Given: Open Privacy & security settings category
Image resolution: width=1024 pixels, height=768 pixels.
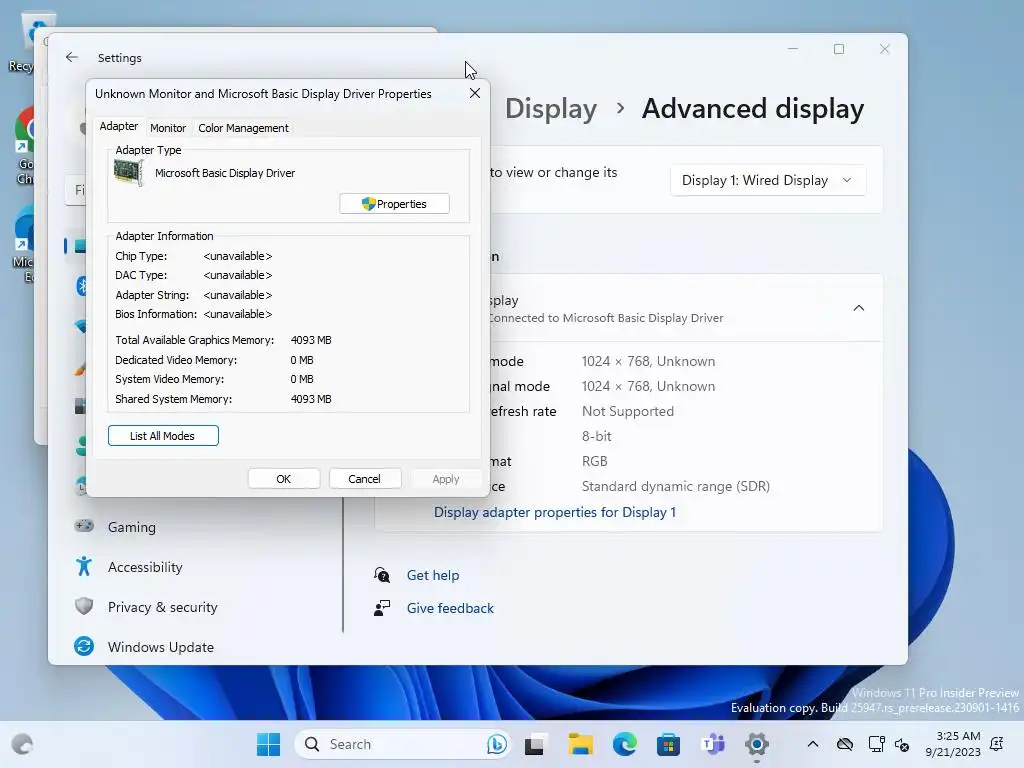Looking at the screenshot, I should tap(163, 607).
